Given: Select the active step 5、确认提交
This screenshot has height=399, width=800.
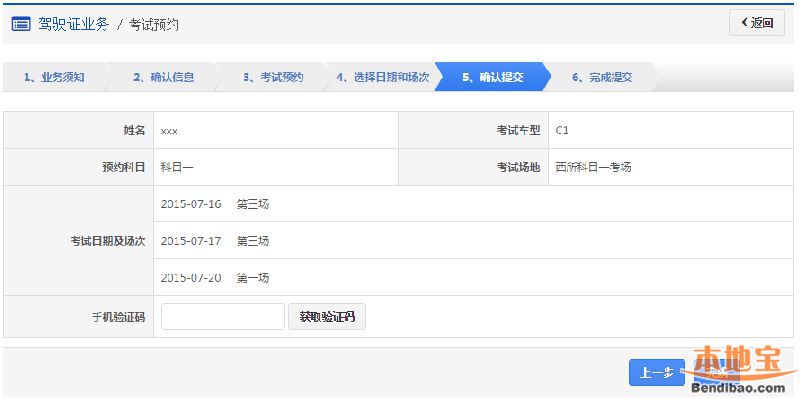Looking at the screenshot, I should pos(492,78).
